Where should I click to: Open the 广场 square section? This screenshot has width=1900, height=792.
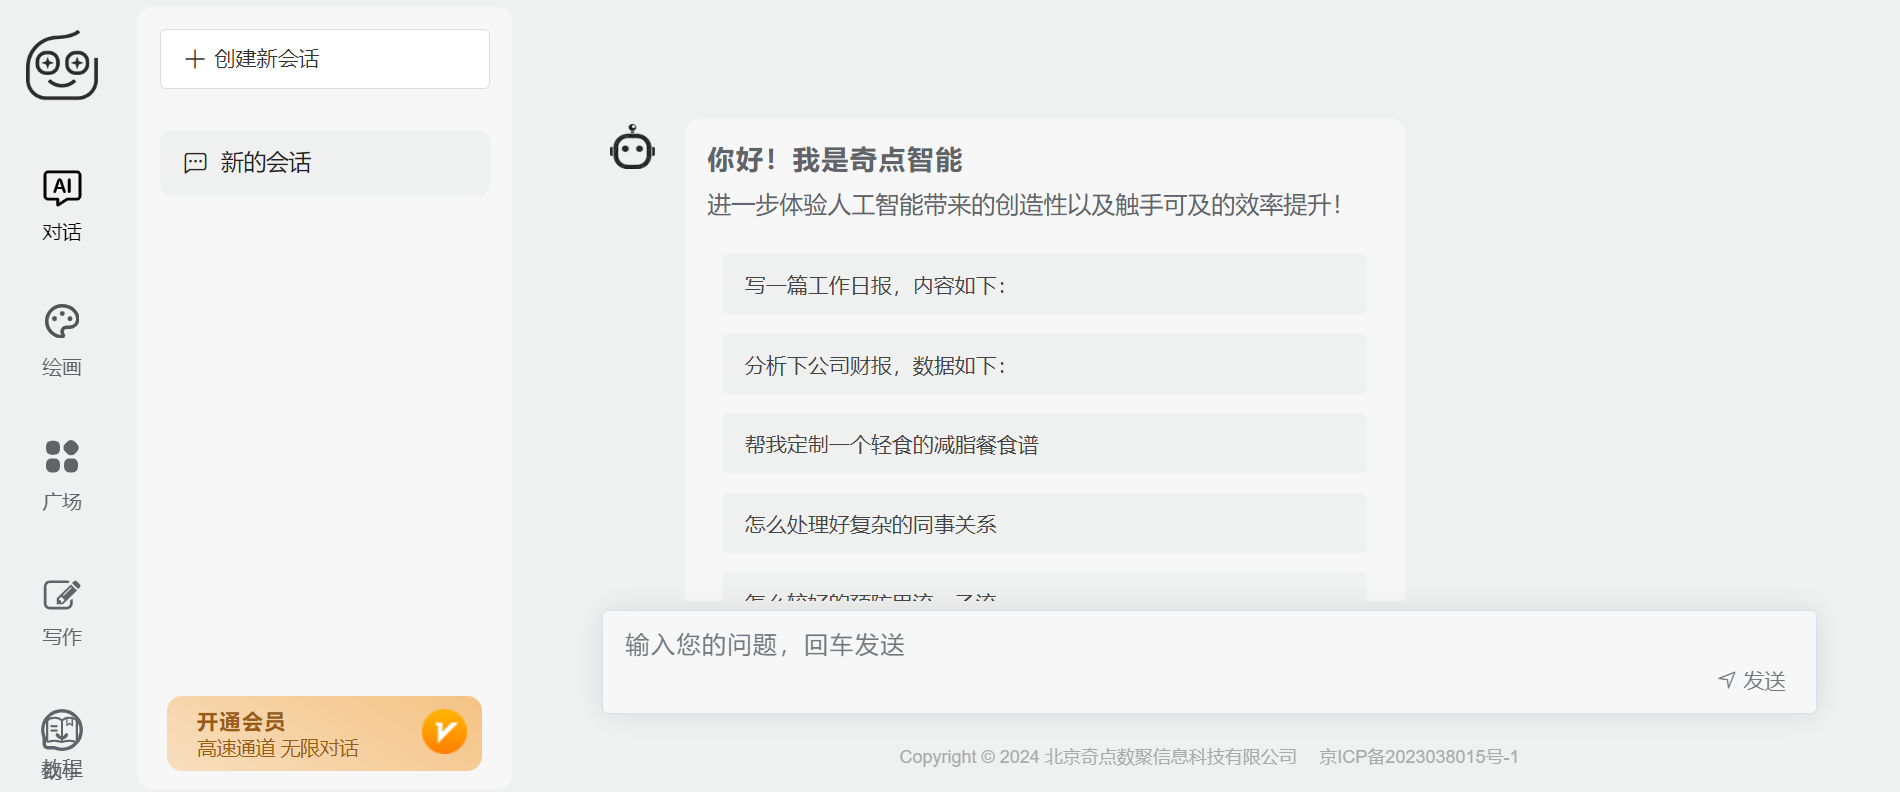[x=62, y=476]
